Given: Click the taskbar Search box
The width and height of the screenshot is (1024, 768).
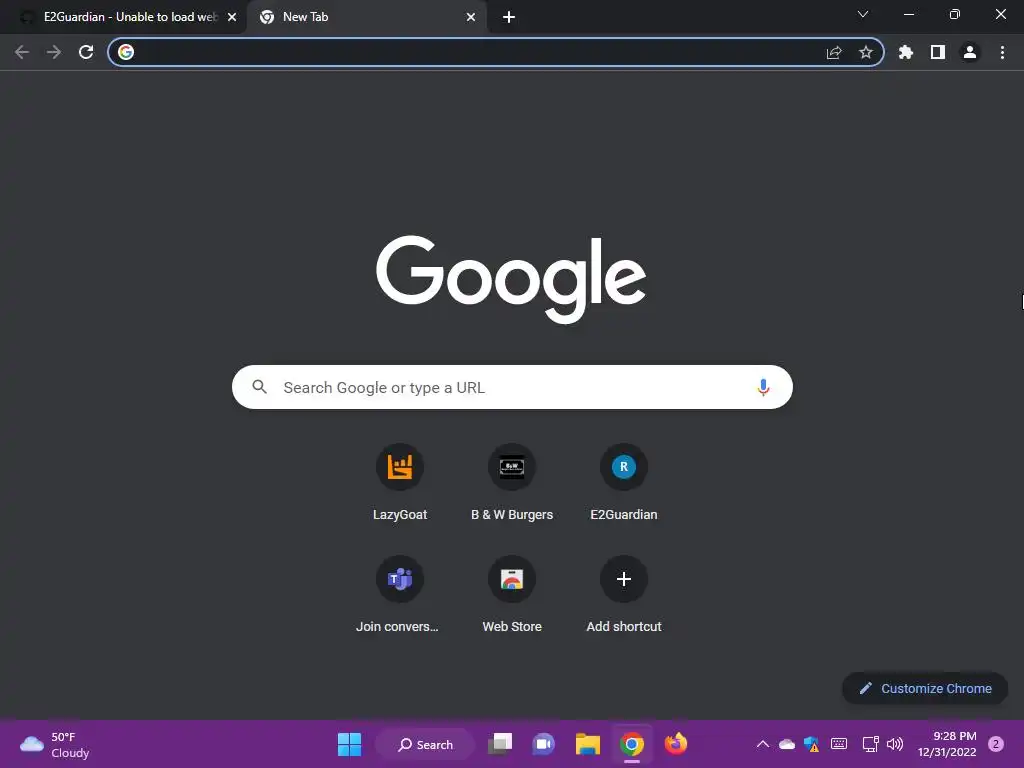Looking at the screenshot, I should [x=425, y=744].
